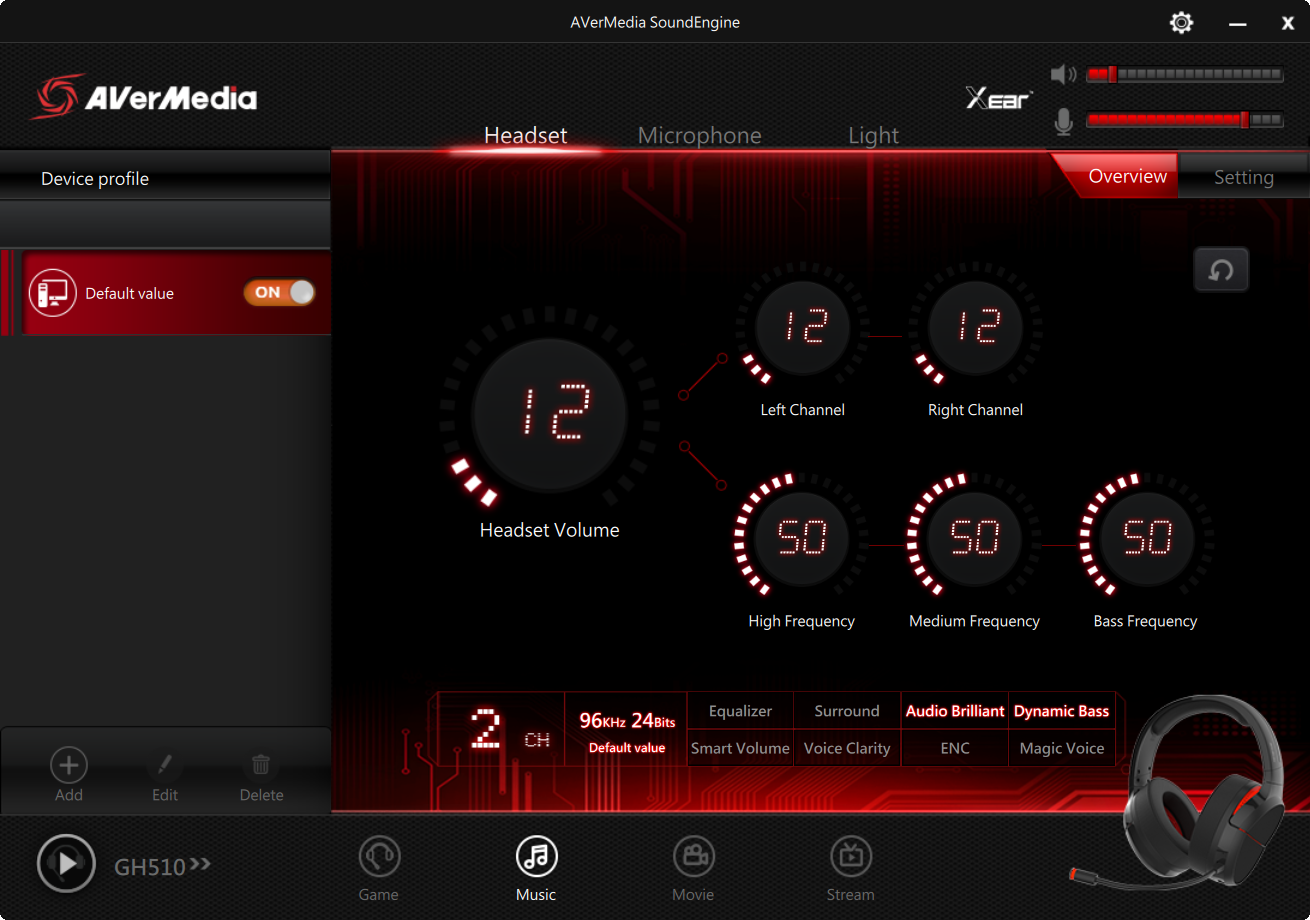Select the Movie mode camera icon

[693, 857]
